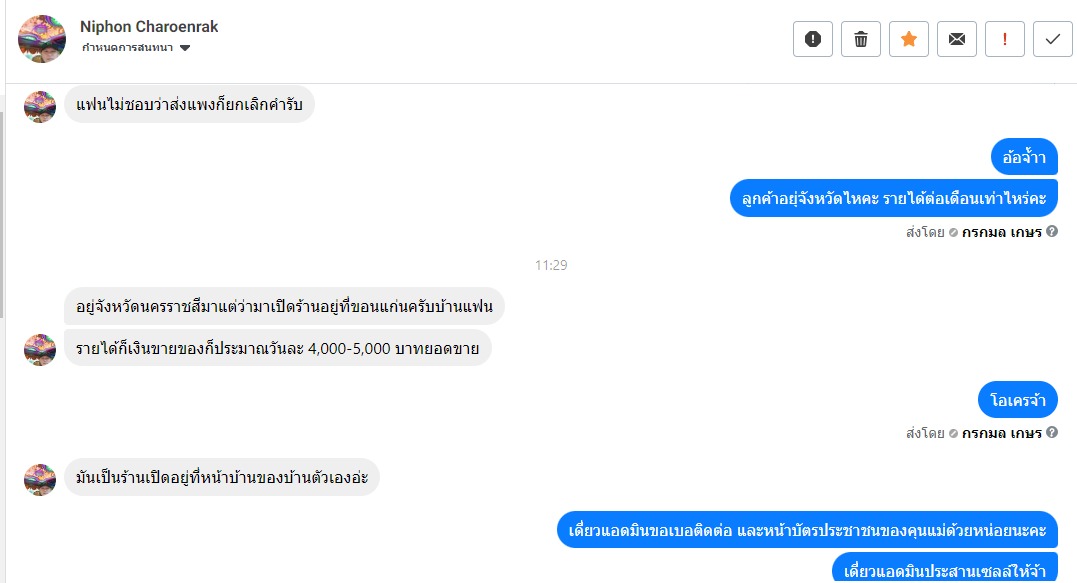Select the message asking ลูกค้าอยู่จังหวัดไหคะ
The image size is (1077, 583).
(894, 198)
